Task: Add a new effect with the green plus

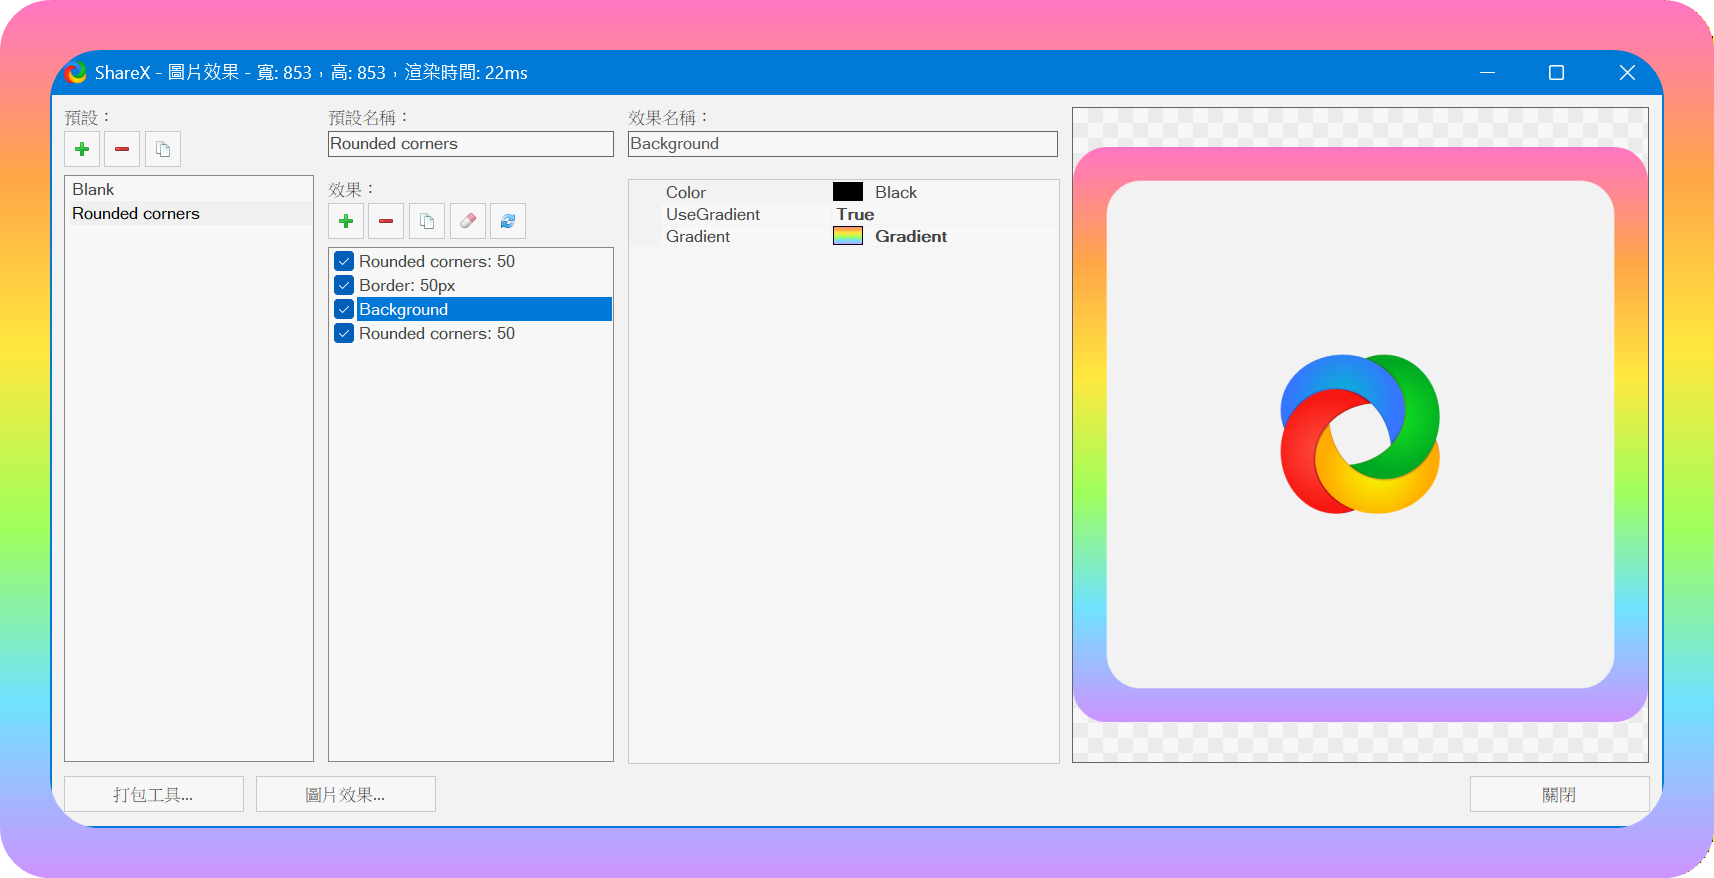Action: [x=346, y=221]
